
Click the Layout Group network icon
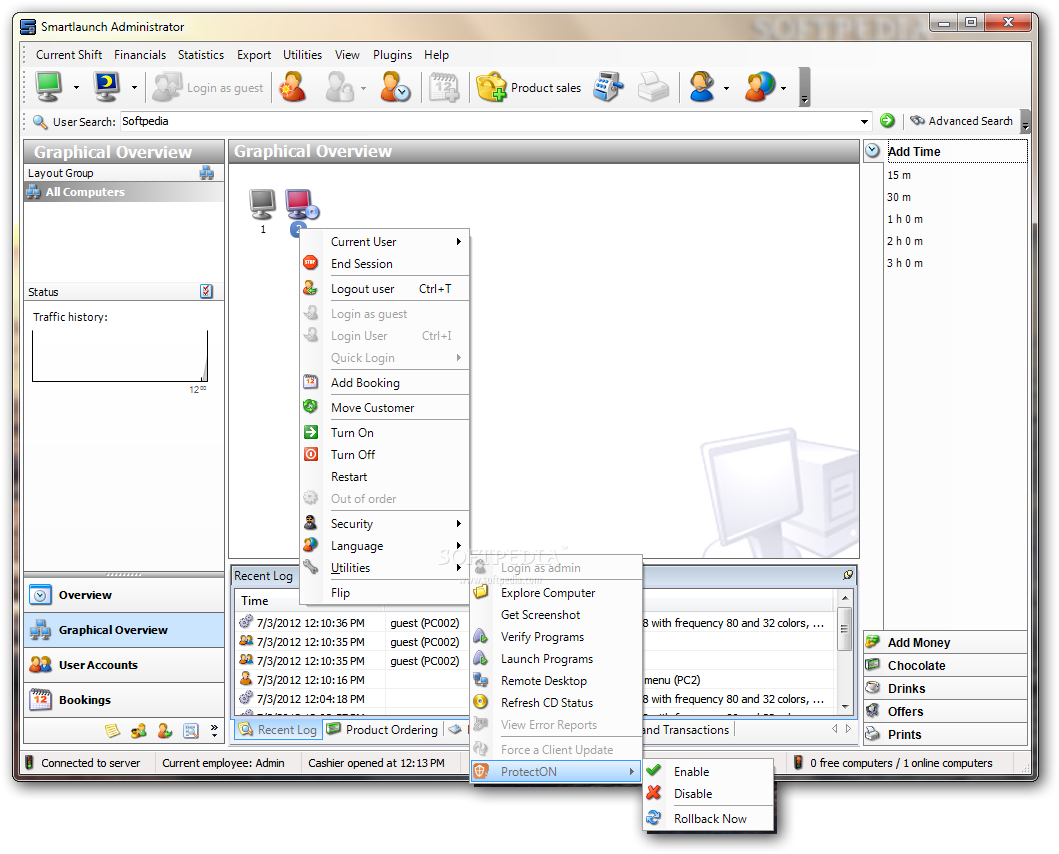(207, 173)
